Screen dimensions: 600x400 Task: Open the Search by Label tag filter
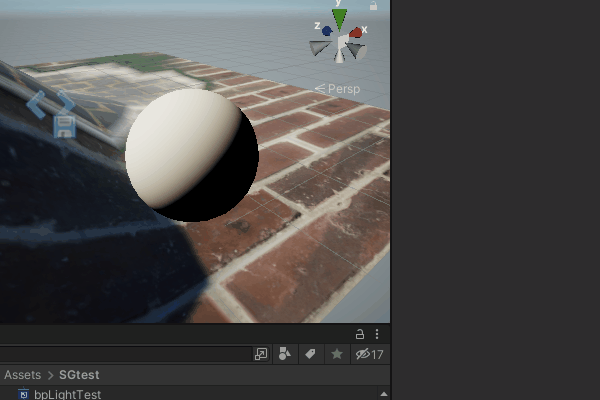(310, 354)
